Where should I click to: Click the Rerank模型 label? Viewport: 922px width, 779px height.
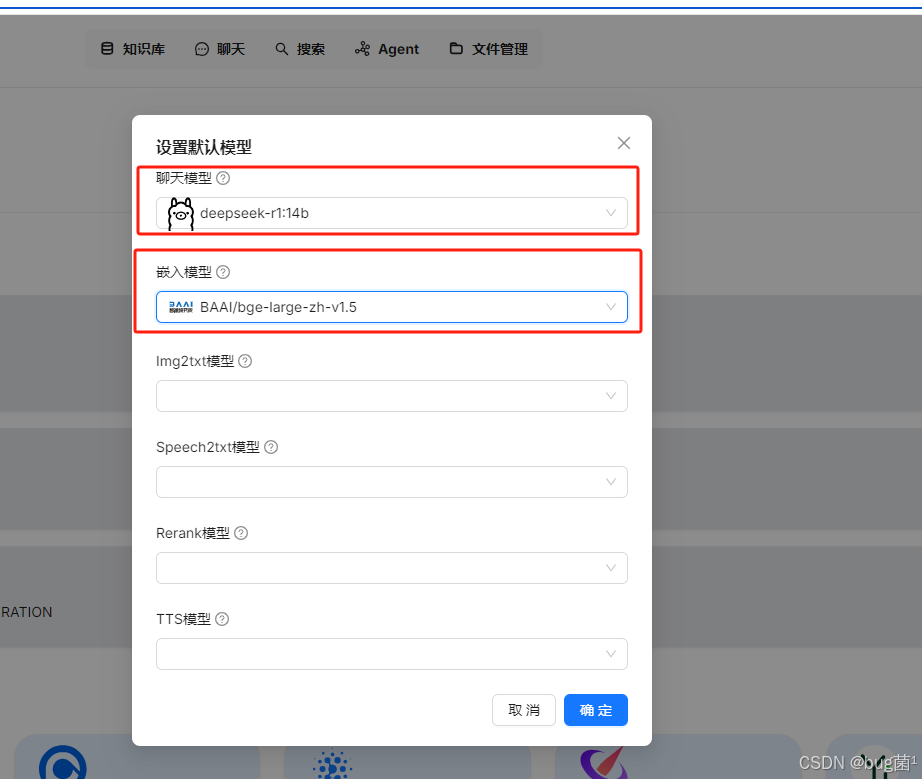pos(193,533)
